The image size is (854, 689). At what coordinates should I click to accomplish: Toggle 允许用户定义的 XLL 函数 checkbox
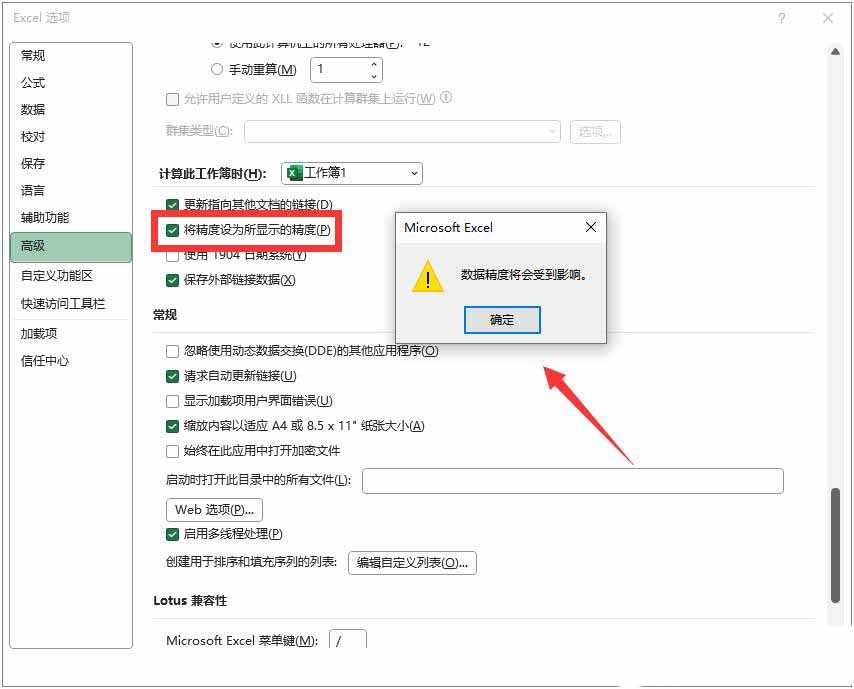tap(172, 99)
